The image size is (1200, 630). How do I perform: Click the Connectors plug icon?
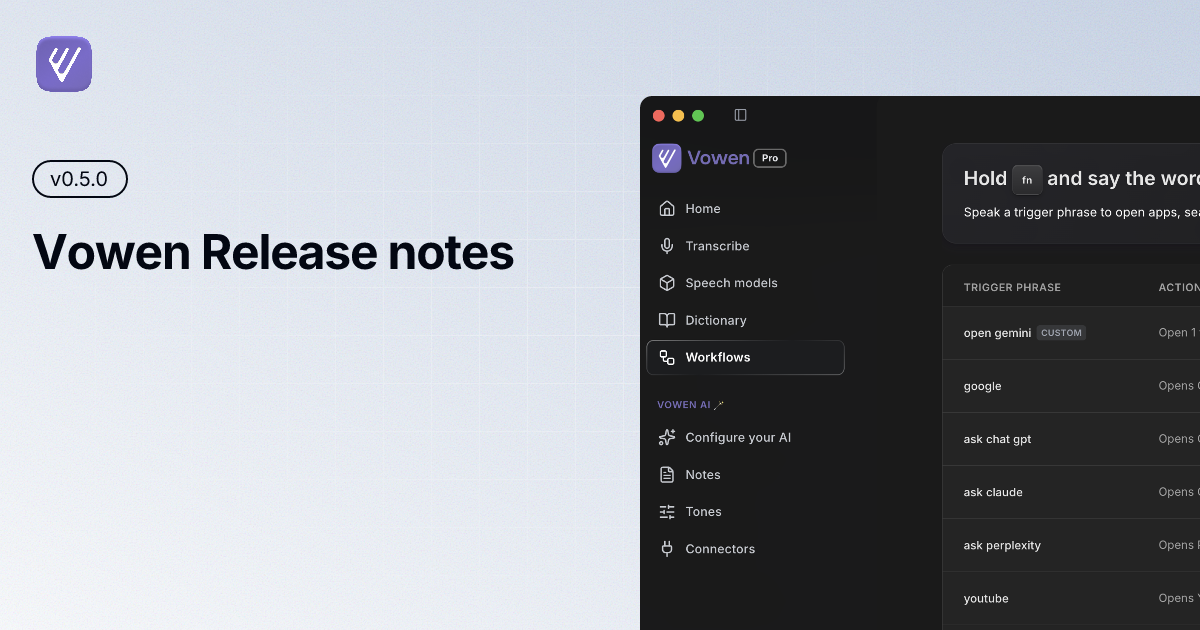(667, 549)
